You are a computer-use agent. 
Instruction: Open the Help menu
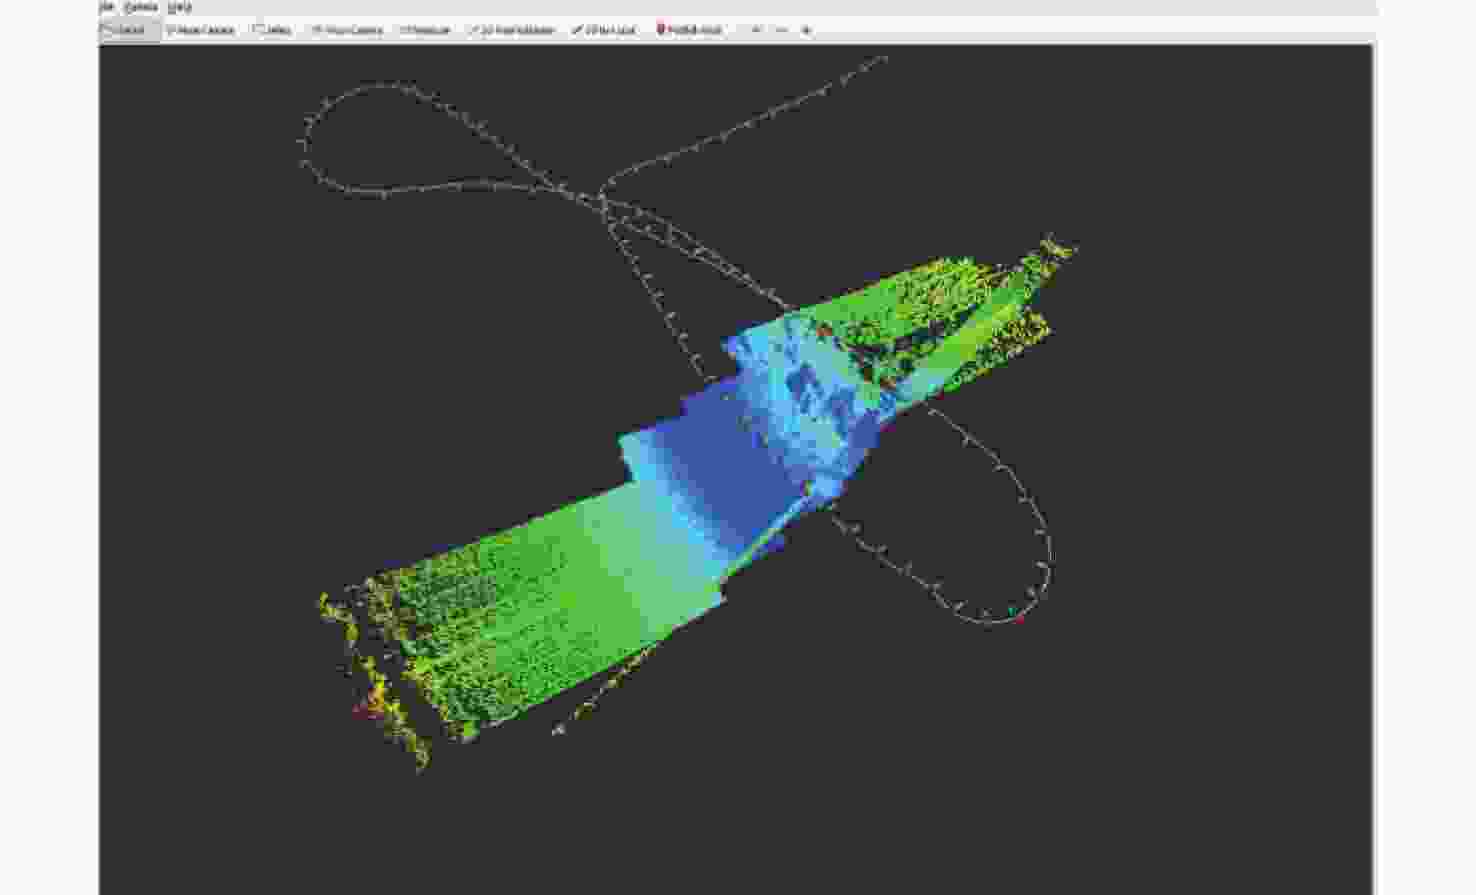pyautogui.click(x=179, y=6)
